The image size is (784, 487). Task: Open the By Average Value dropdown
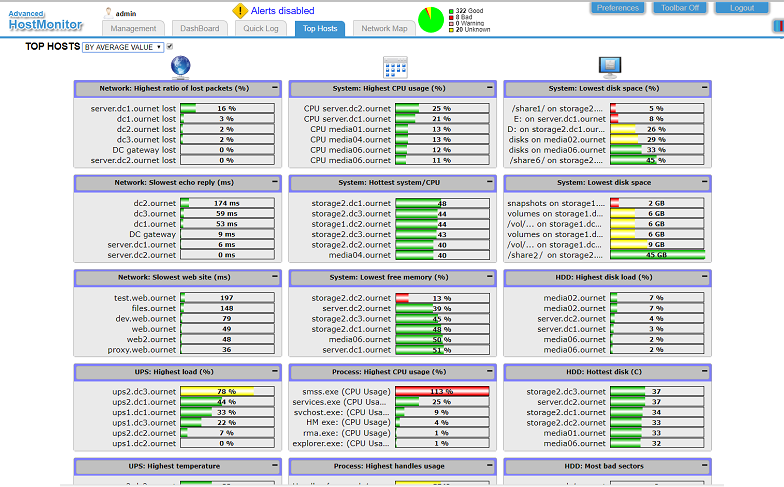123,47
